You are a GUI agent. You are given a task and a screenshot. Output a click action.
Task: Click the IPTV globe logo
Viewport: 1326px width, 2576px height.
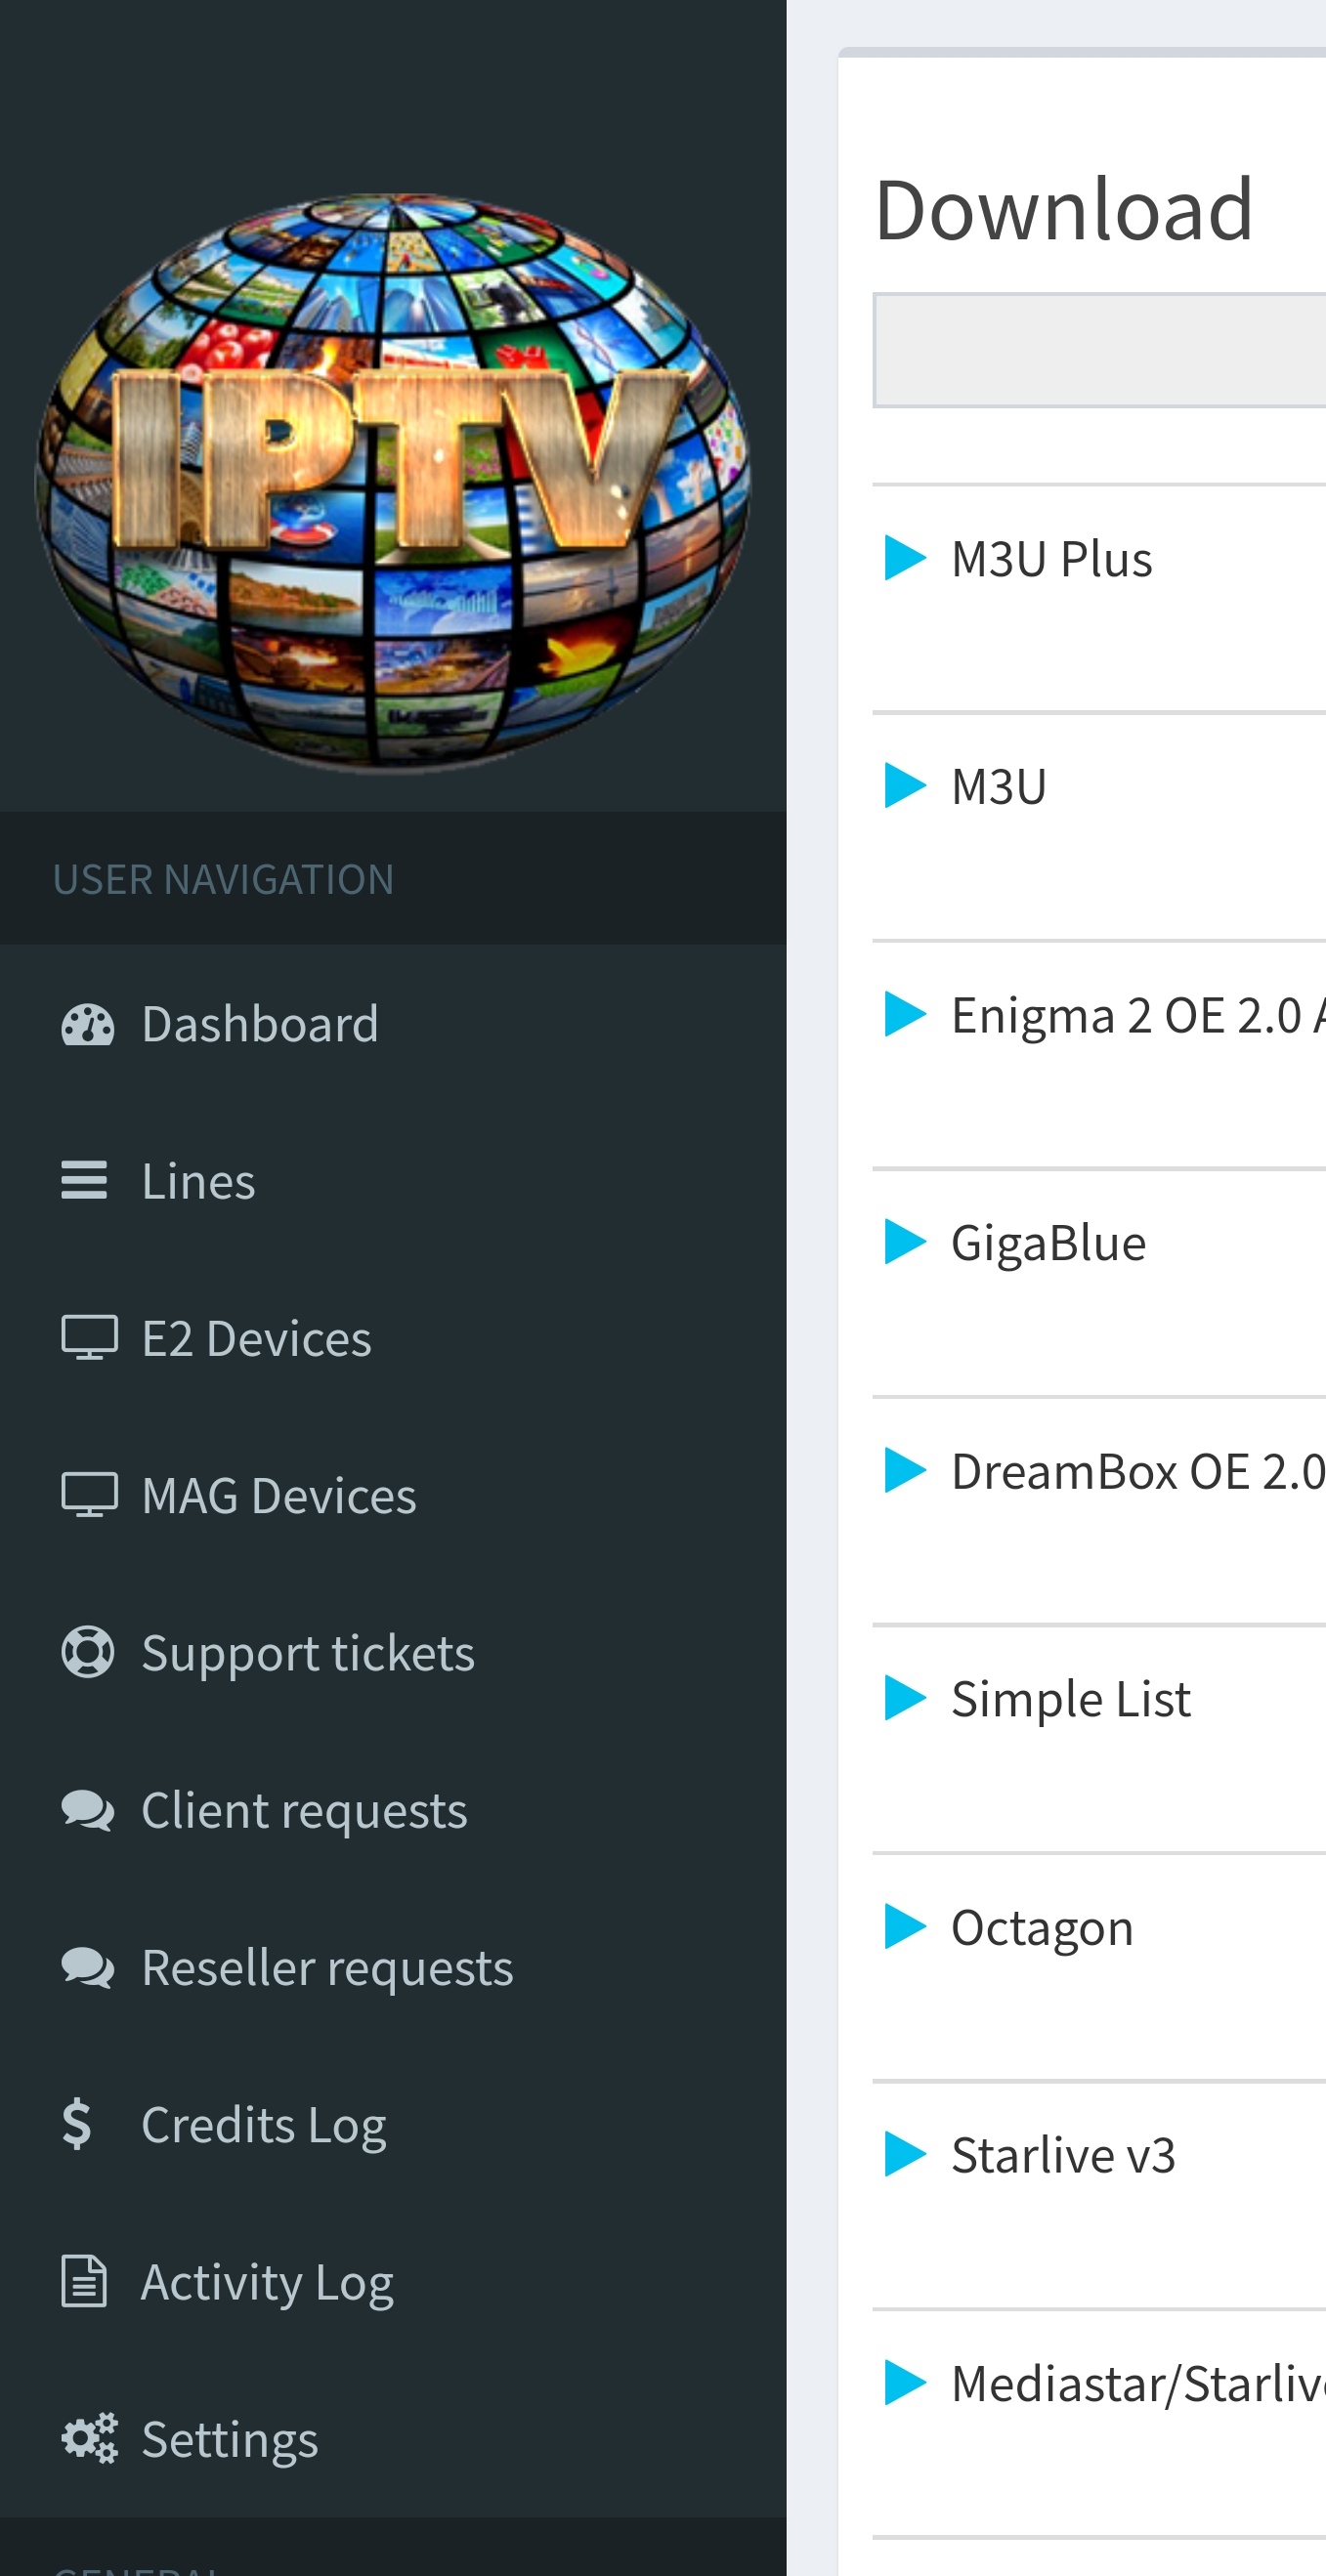click(x=393, y=482)
